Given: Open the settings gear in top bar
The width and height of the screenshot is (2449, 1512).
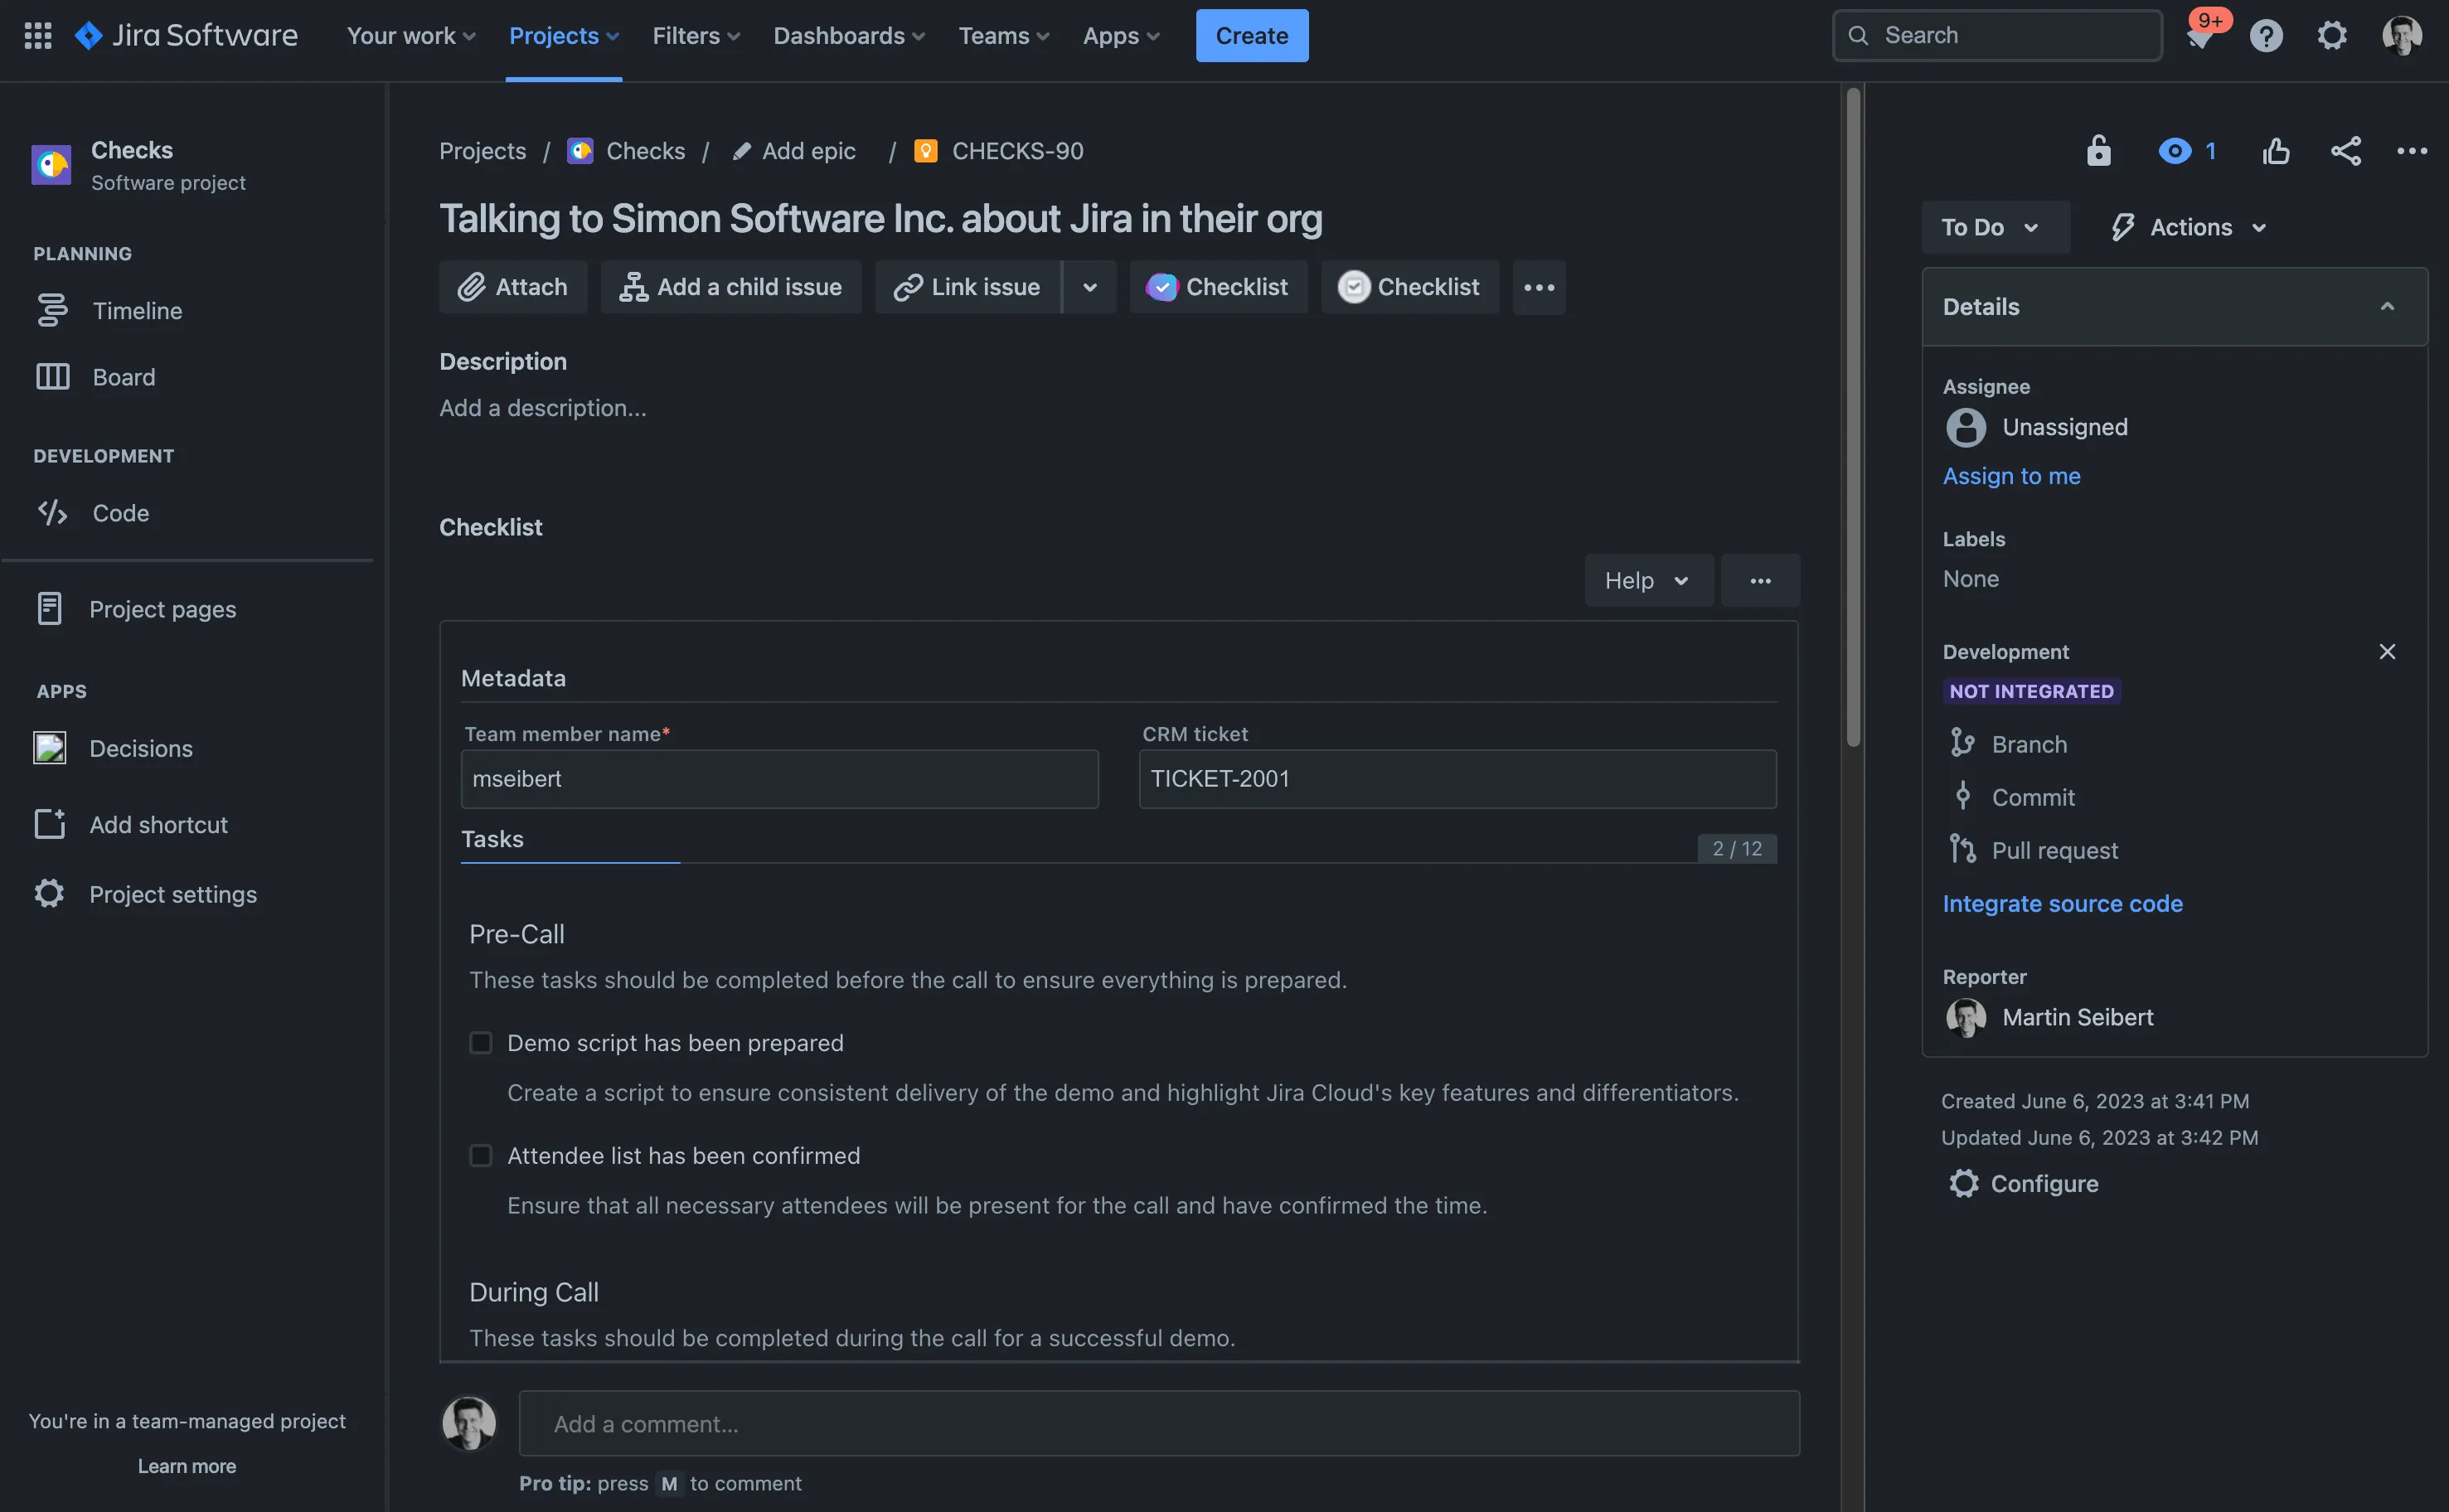Looking at the screenshot, I should click(x=2332, y=36).
